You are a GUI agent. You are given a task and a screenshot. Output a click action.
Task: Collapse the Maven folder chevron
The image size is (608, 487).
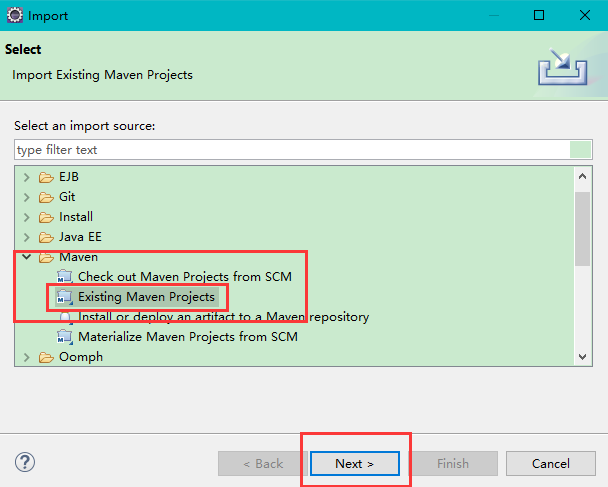point(26,257)
